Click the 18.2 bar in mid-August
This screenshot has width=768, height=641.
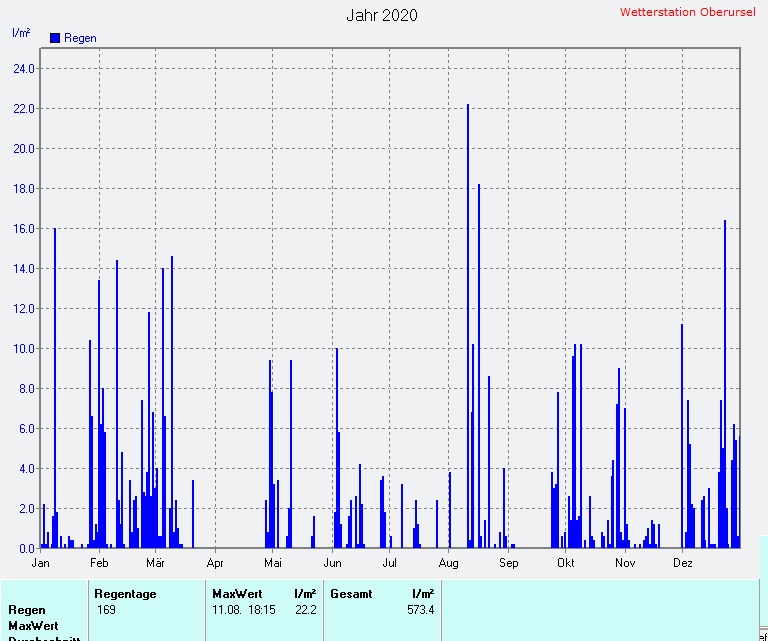pyautogui.click(x=479, y=366)
